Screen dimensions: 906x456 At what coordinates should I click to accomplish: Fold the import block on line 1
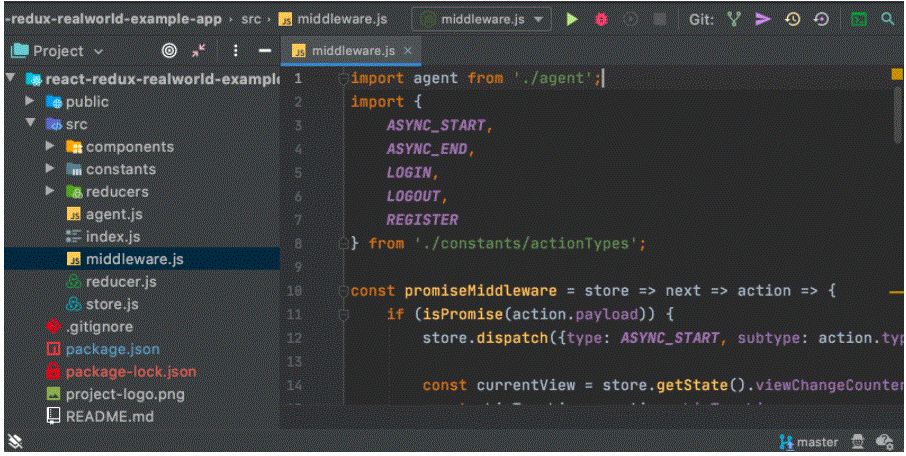(x=344, y=78)
